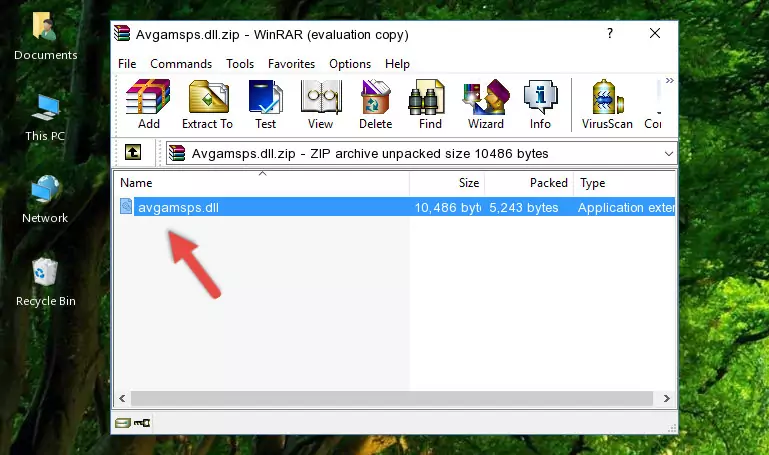The image size is (769, 455).
Task: Select the Documents desktop icon
Action: coord(45,37)
